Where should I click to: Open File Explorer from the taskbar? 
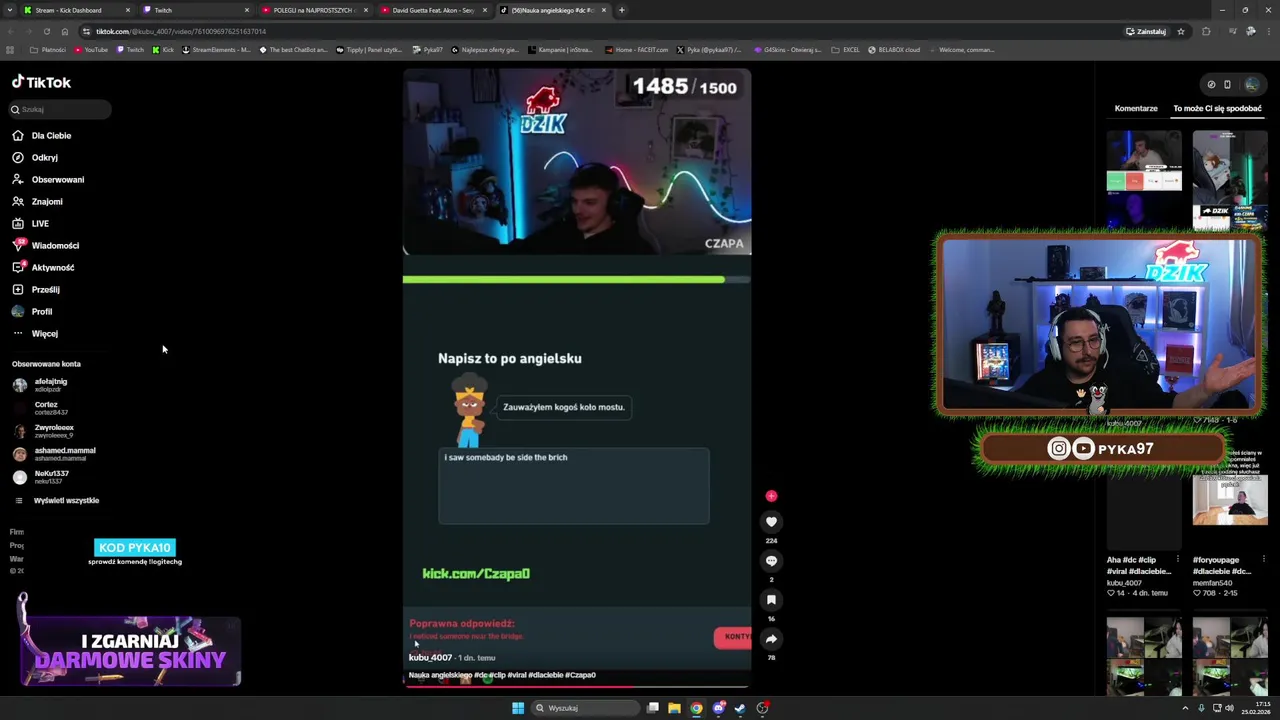tap(674, 708)
